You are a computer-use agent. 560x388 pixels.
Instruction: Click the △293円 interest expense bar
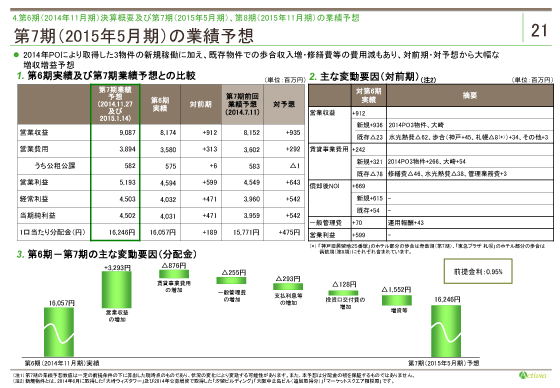(288, 287)
